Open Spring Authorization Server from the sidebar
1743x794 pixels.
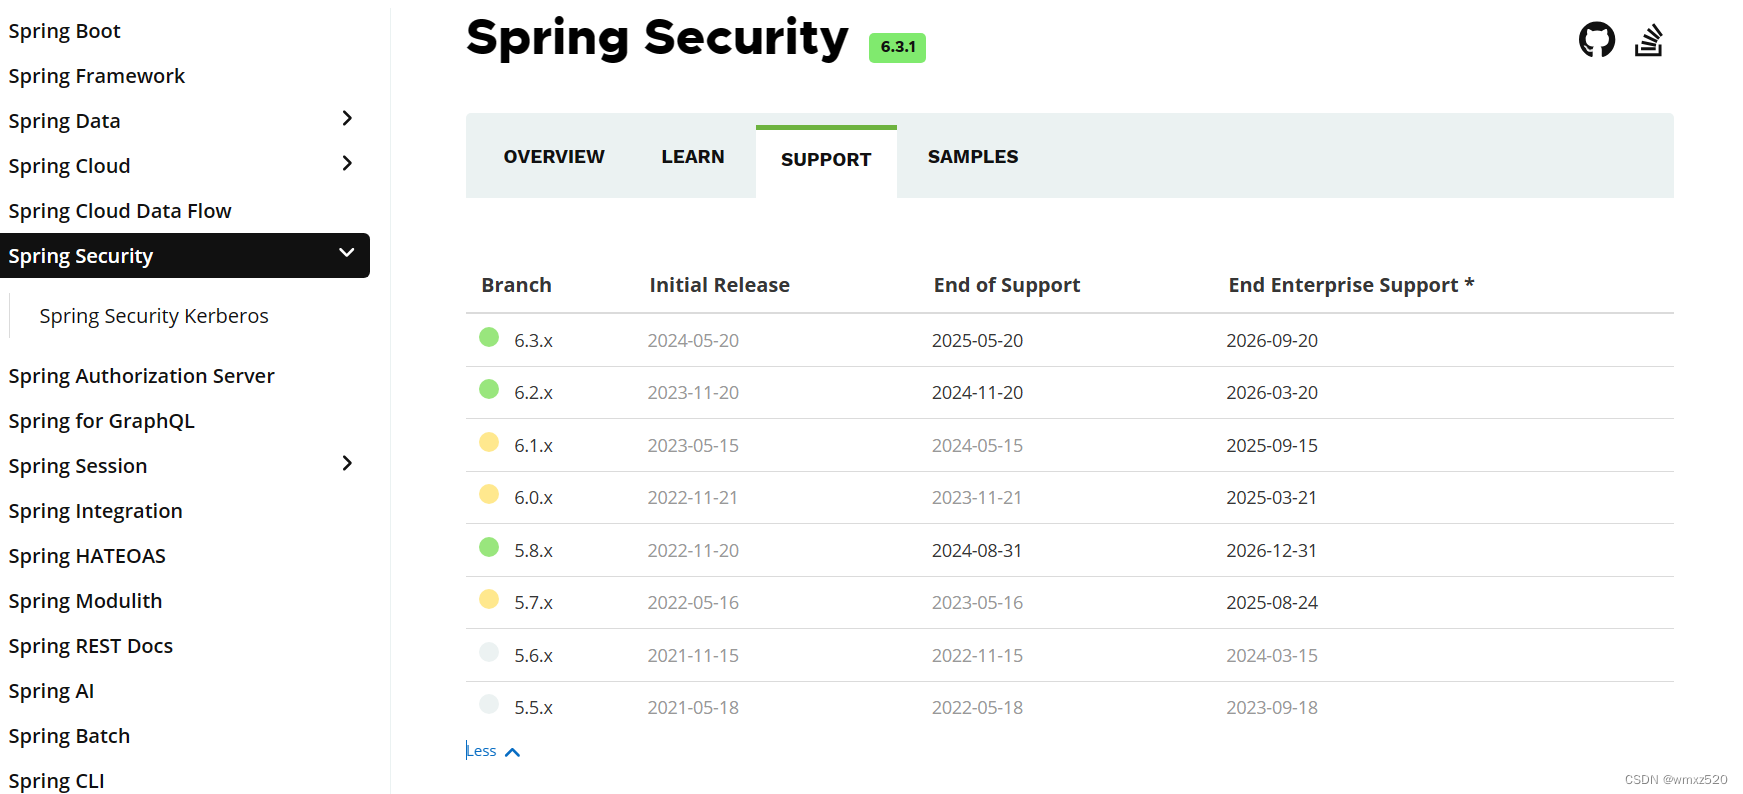(141, 375)
